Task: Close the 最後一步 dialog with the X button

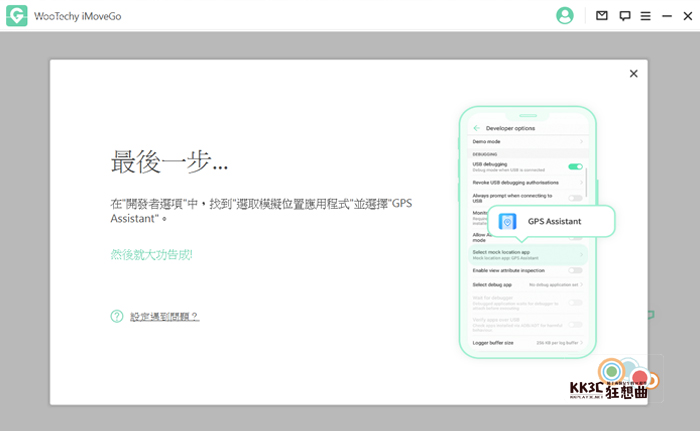Action: pyautogui.click(x=633, y=74)
